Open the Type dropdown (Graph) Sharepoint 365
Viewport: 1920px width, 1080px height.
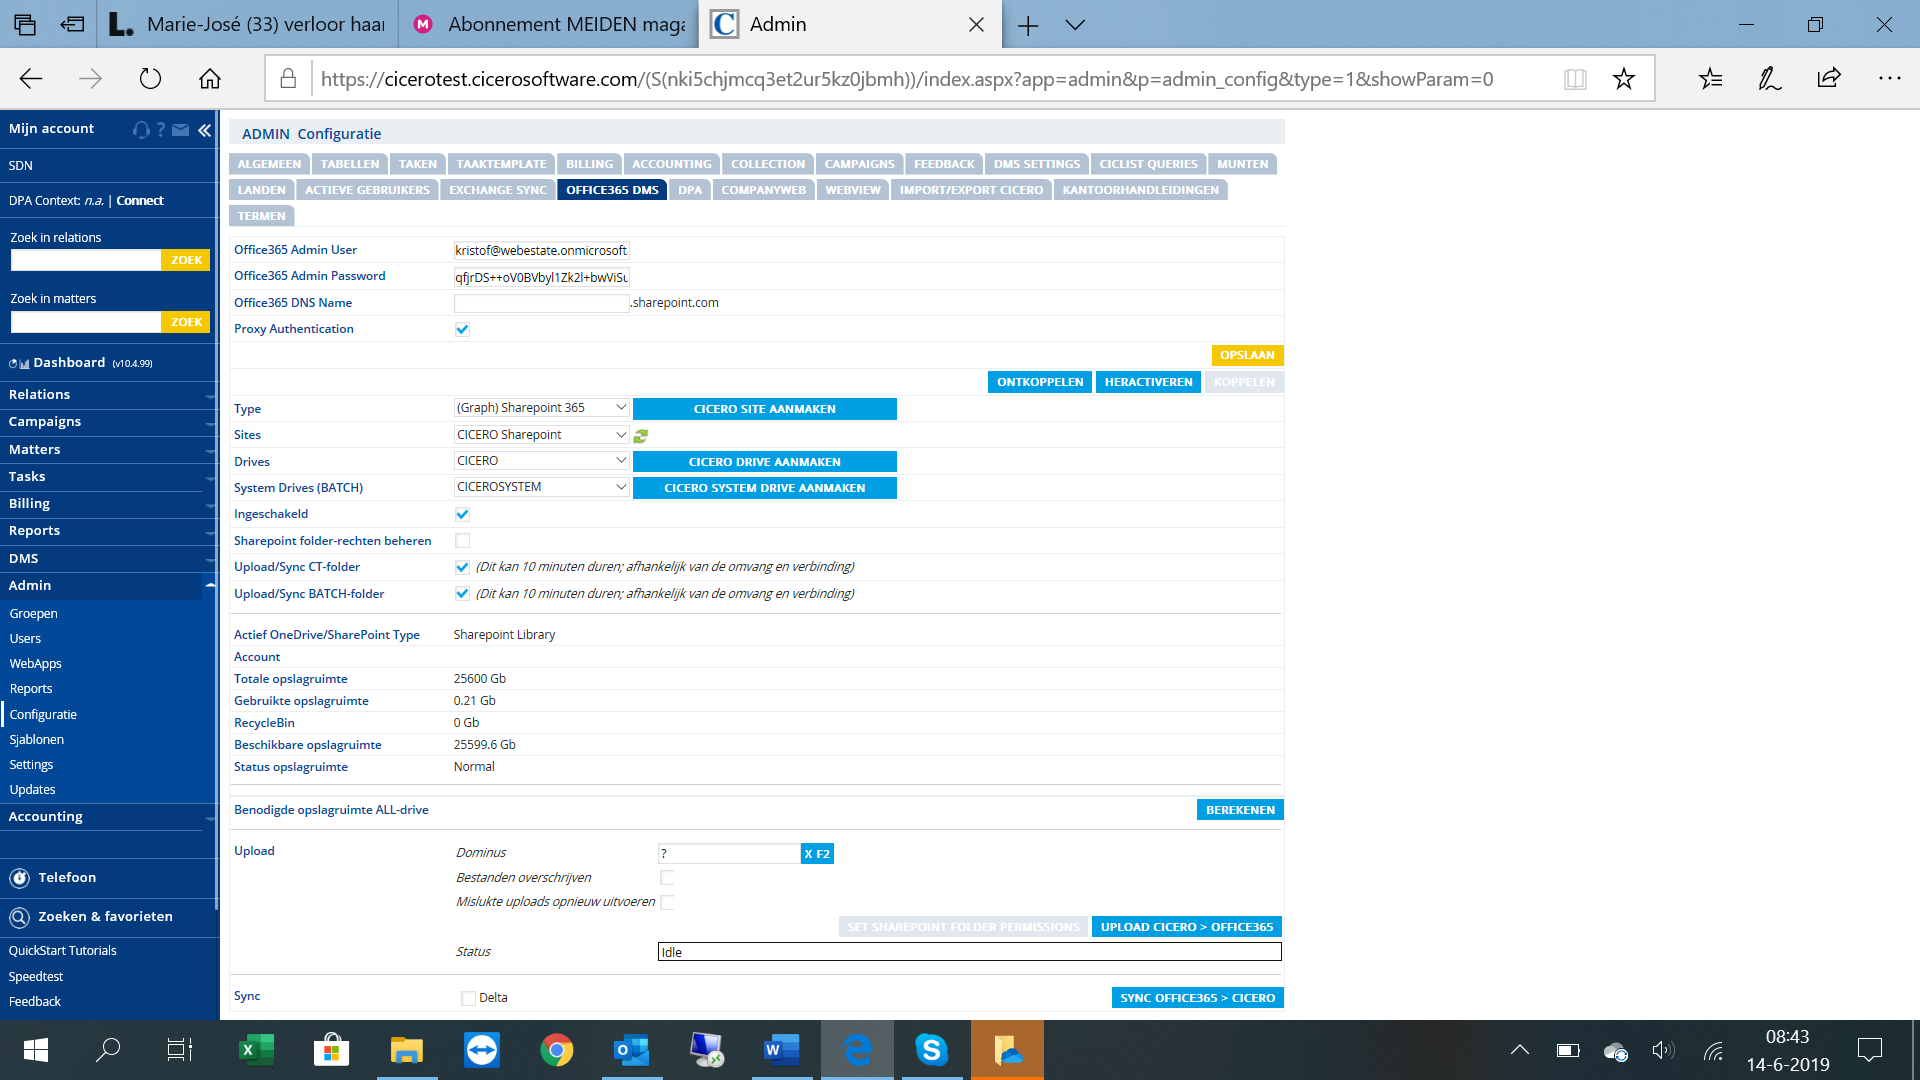[x=541, y=408]
